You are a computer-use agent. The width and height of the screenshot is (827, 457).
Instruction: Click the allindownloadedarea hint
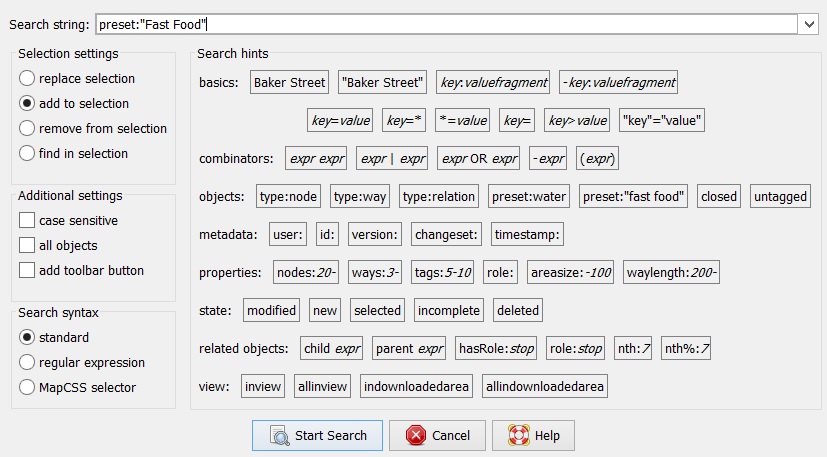point(545,386)
